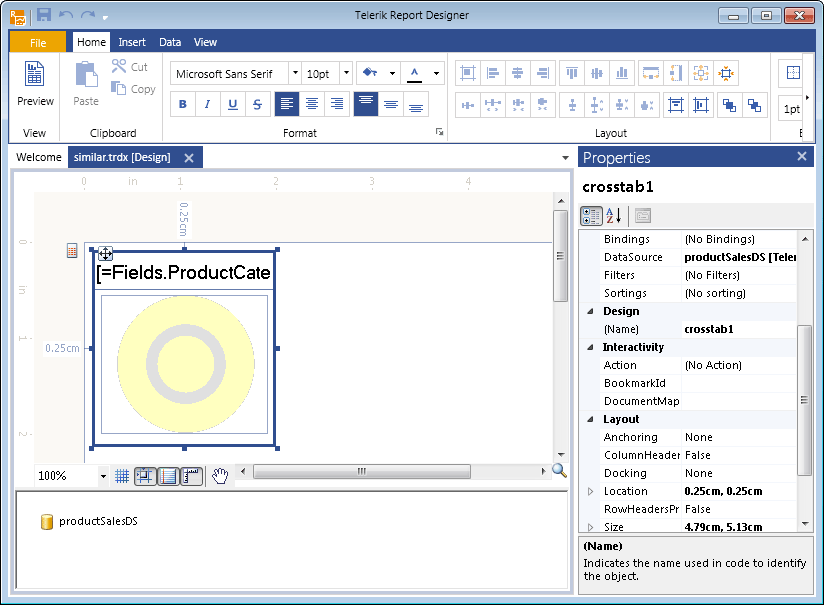The height and width of the screenshot is (605, 824).
Task: Switch to the Insert ribbon tab
Action: [132, 42]
